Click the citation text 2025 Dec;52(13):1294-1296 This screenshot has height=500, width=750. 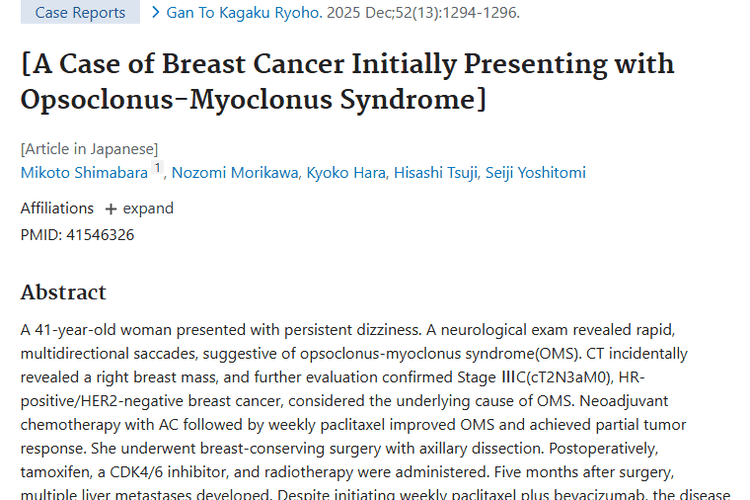[434, 13]
